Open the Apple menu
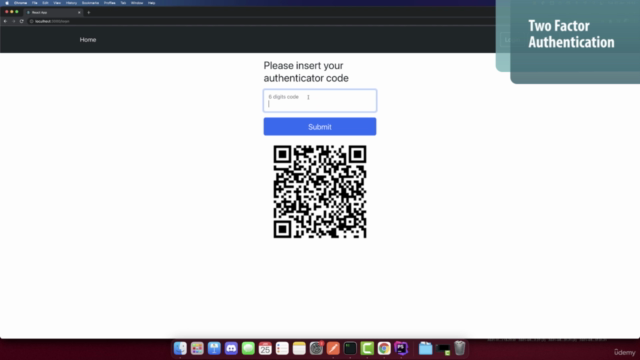This screenshot has height=360, width=640. 7,3
